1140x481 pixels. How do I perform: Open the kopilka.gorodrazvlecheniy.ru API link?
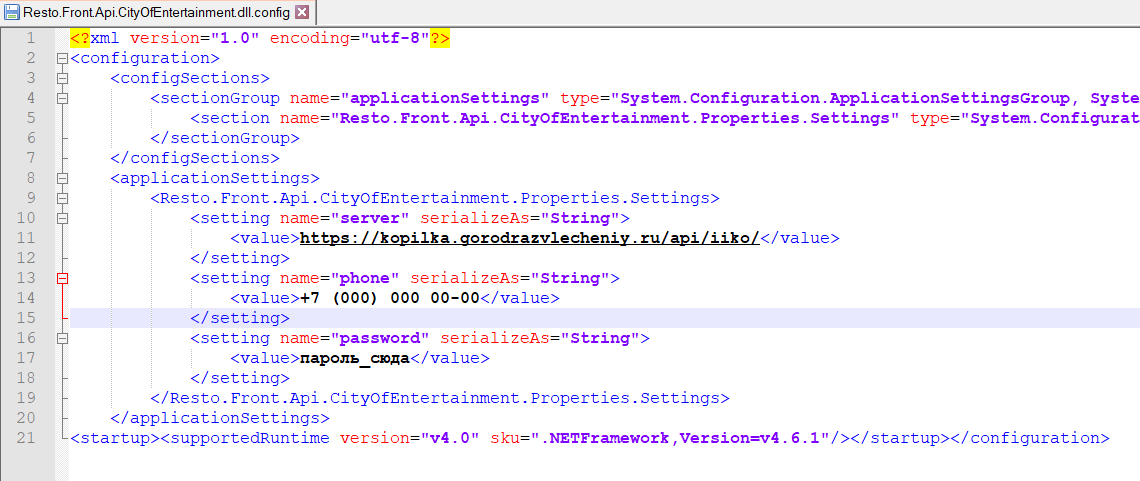point(530,238)
